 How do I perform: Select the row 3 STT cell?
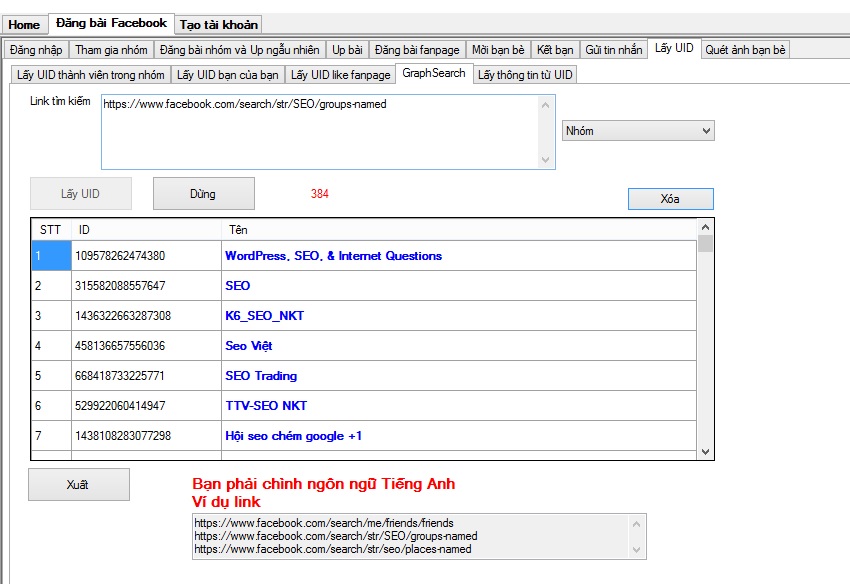click(51, 316)
